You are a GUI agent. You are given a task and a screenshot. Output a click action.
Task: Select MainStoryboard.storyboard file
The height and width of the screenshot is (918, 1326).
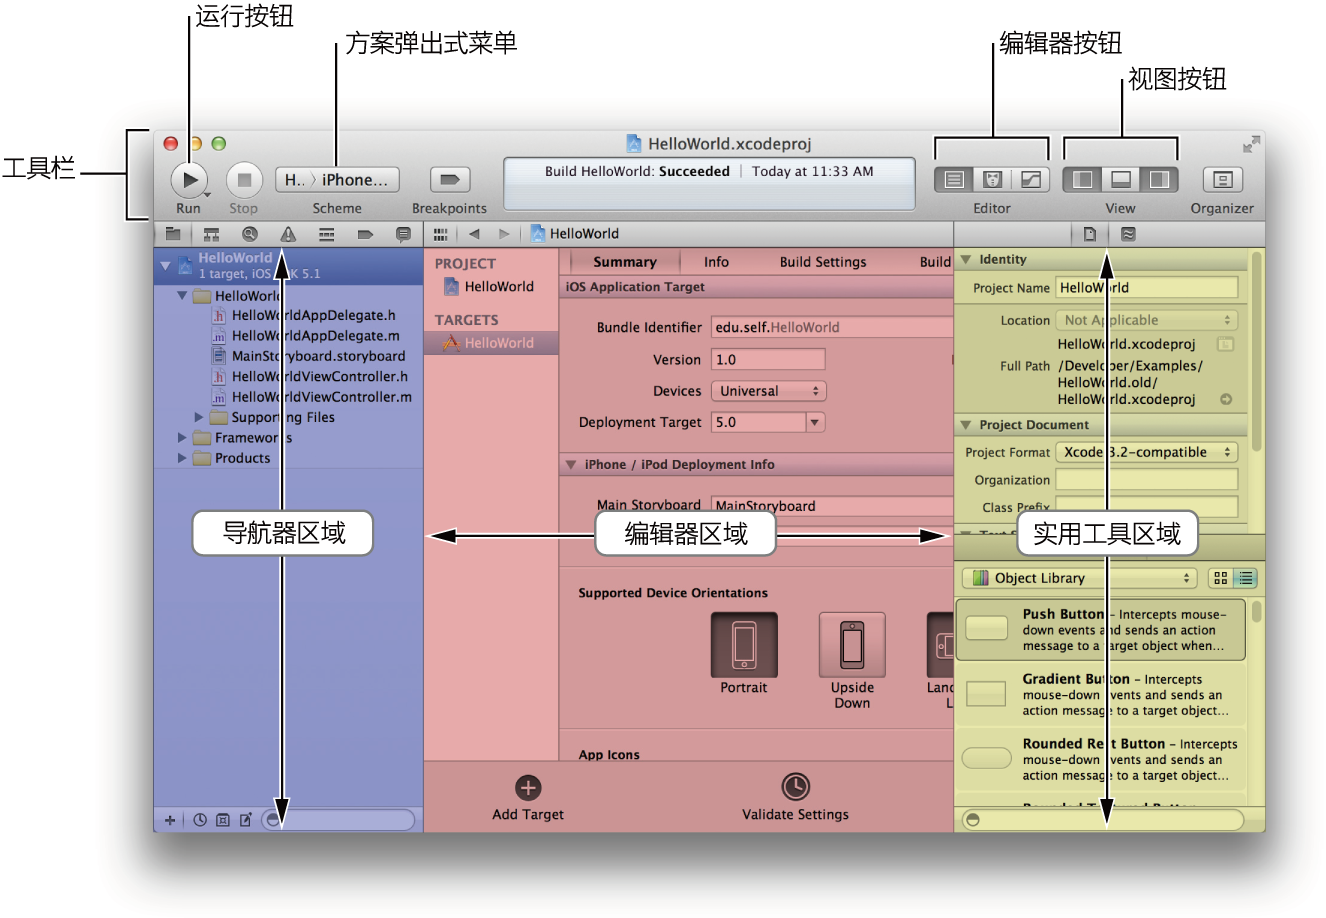tap(308, 356)
